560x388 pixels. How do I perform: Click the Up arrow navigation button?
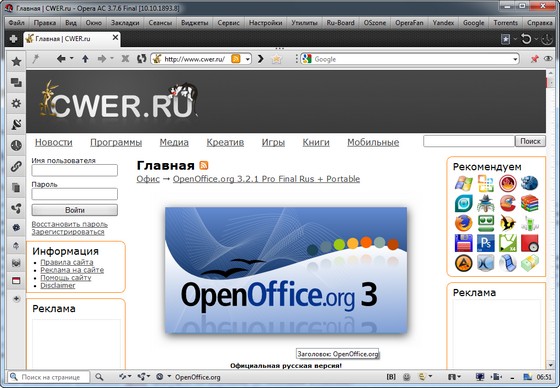coord(85,59)
